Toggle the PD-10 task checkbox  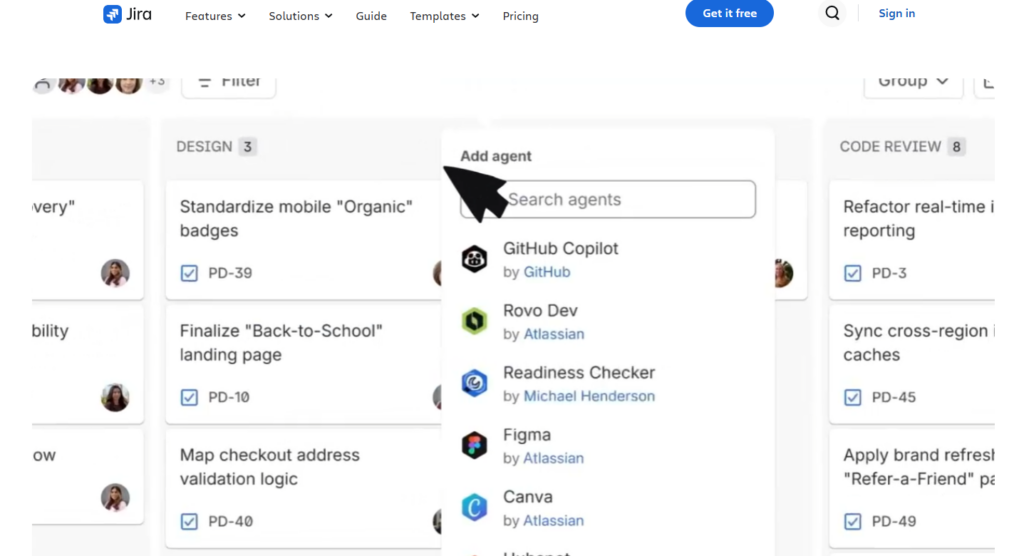[189, 397]
